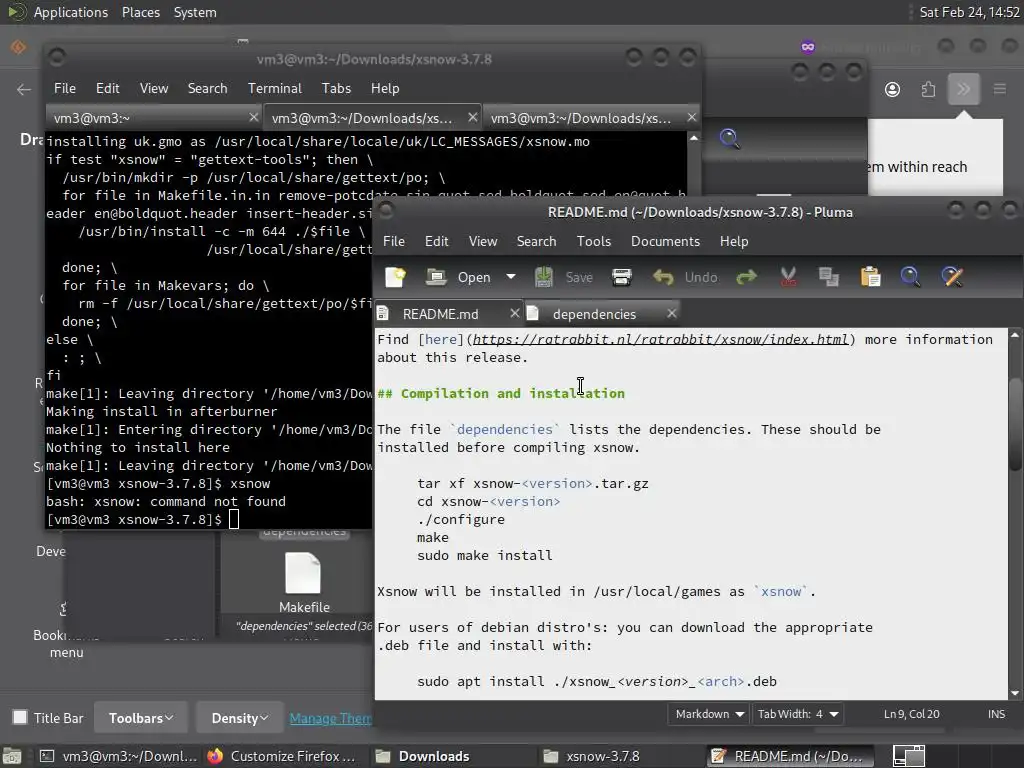Click the Pluma vertical scrollbar handle

(1015, 424)
